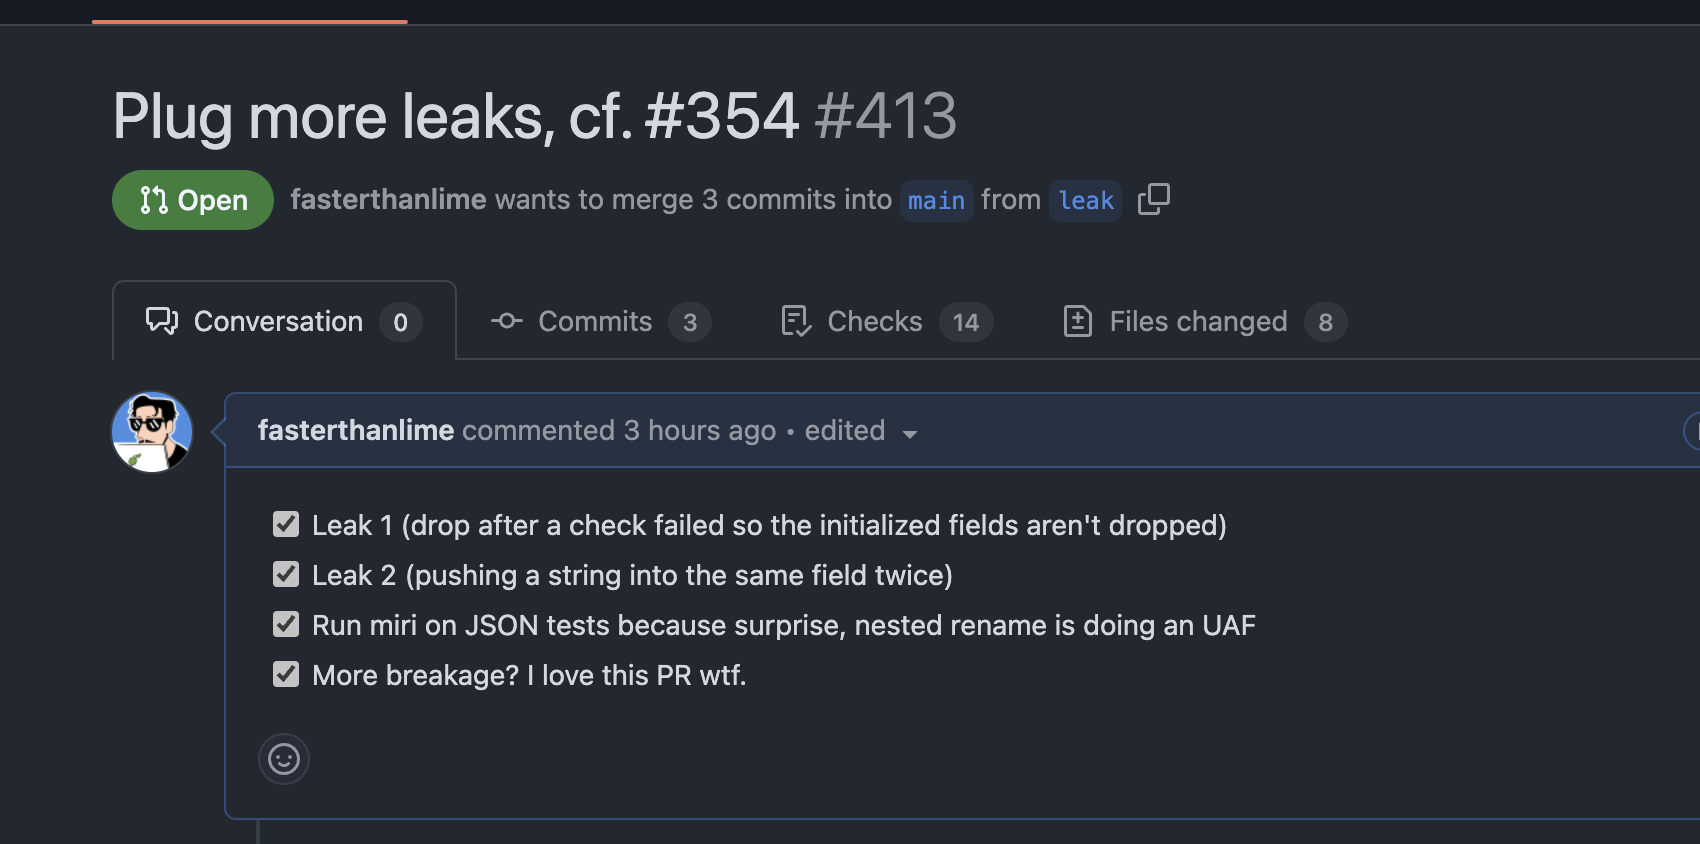Open the #354 issue reference in title
This screenshot has width=1700, height=844.
coord(721,116)
